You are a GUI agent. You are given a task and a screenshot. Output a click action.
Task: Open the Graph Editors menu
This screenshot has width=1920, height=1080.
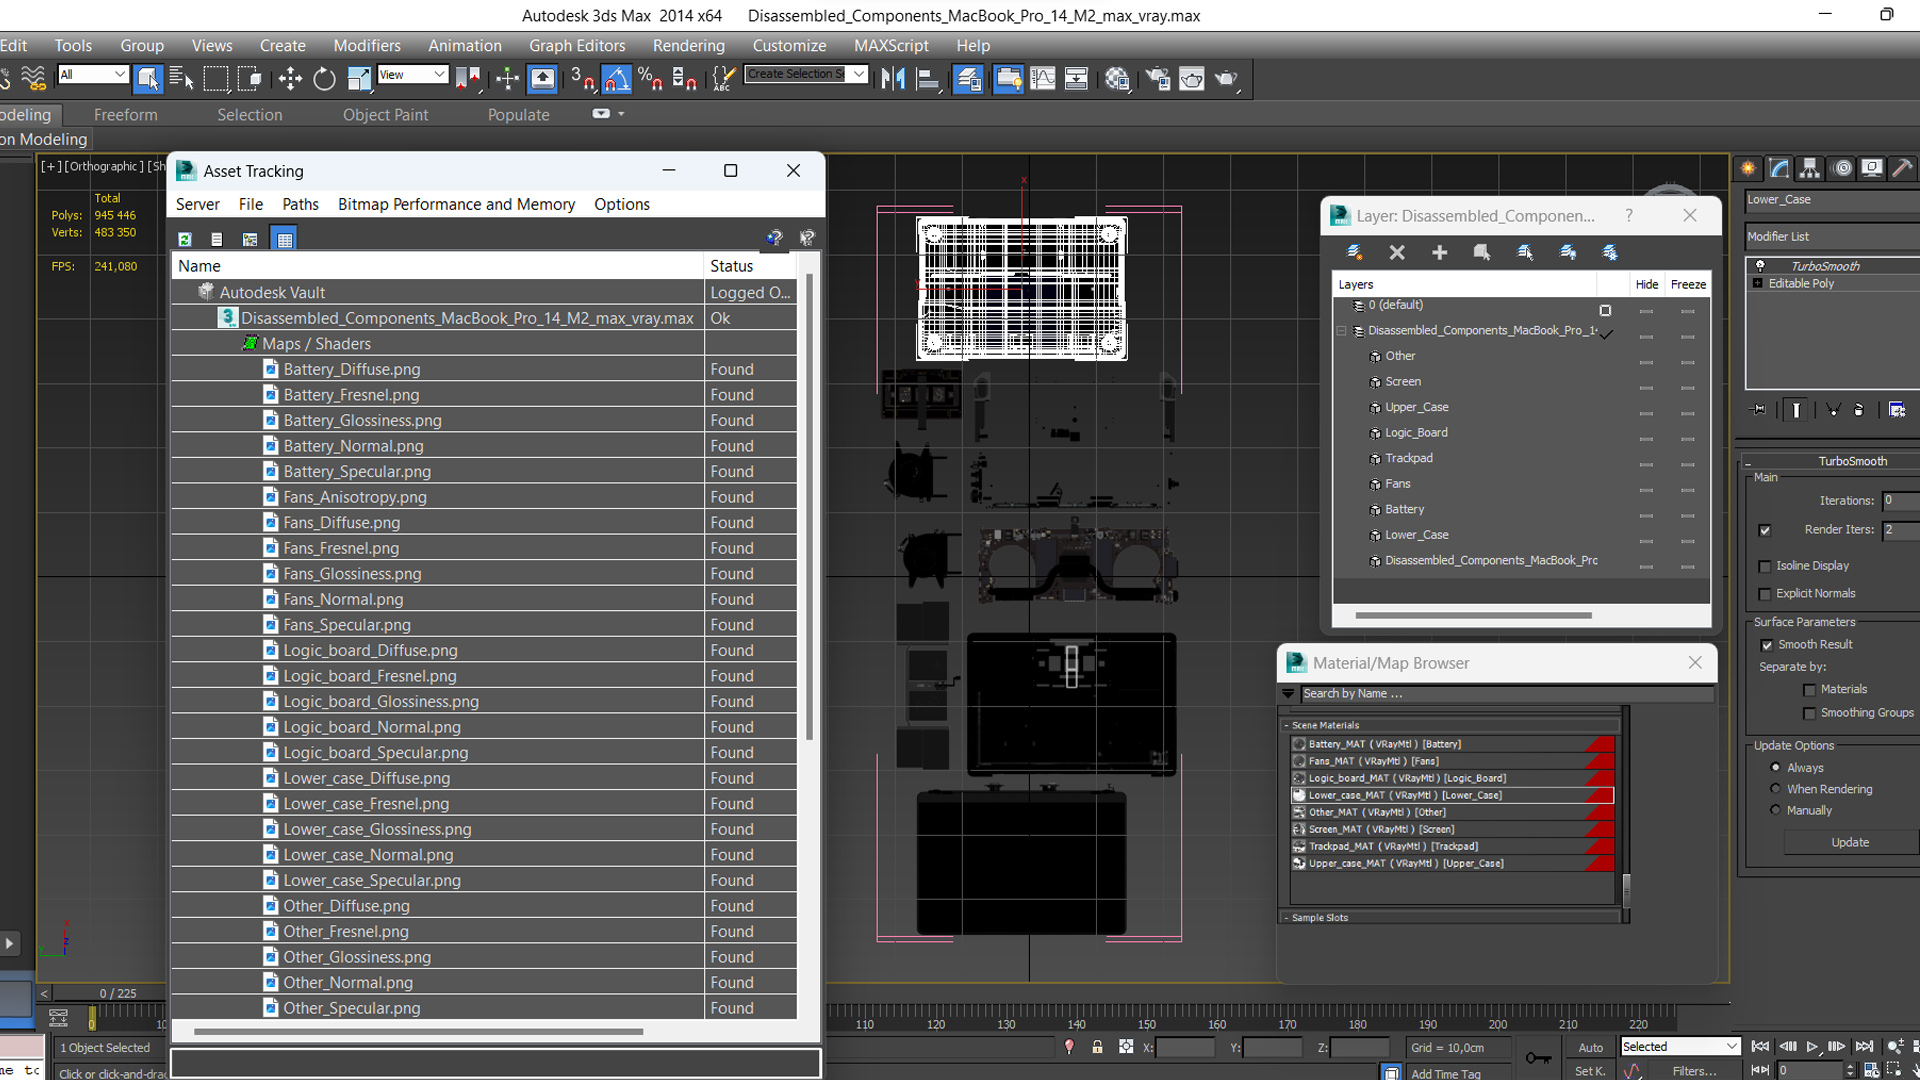click(577, 46)
